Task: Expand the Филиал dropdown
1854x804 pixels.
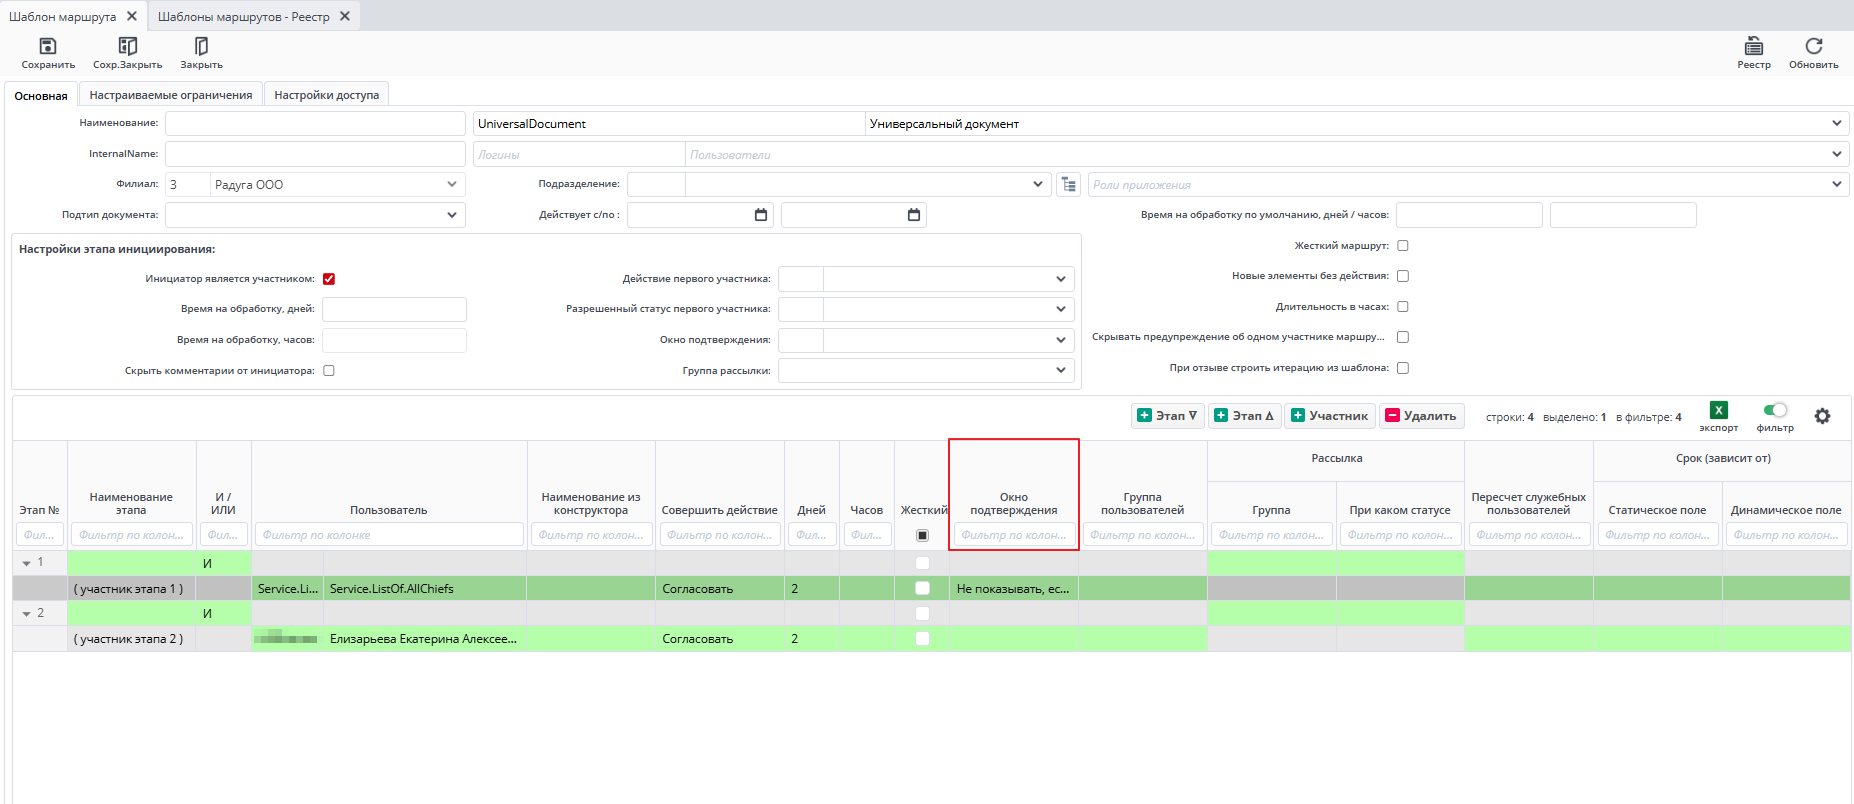Action: click(452, 185)
